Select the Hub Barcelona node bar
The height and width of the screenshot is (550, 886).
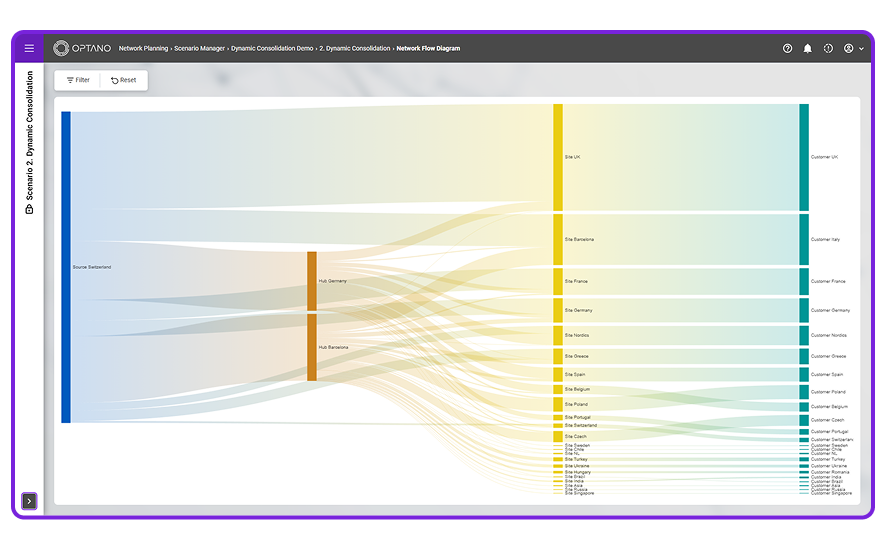(x=312, y=347)
